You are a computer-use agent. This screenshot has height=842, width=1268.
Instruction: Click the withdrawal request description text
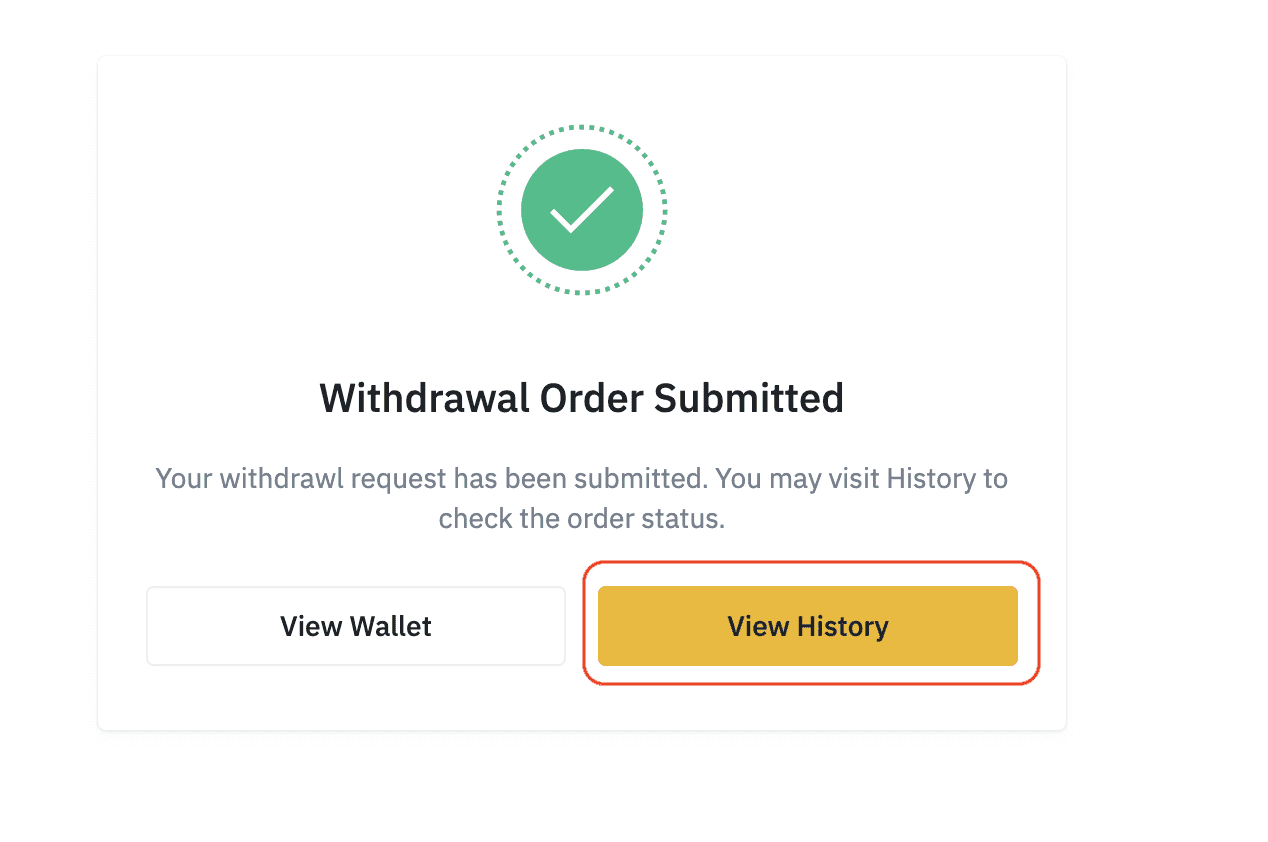click(581, 498)
